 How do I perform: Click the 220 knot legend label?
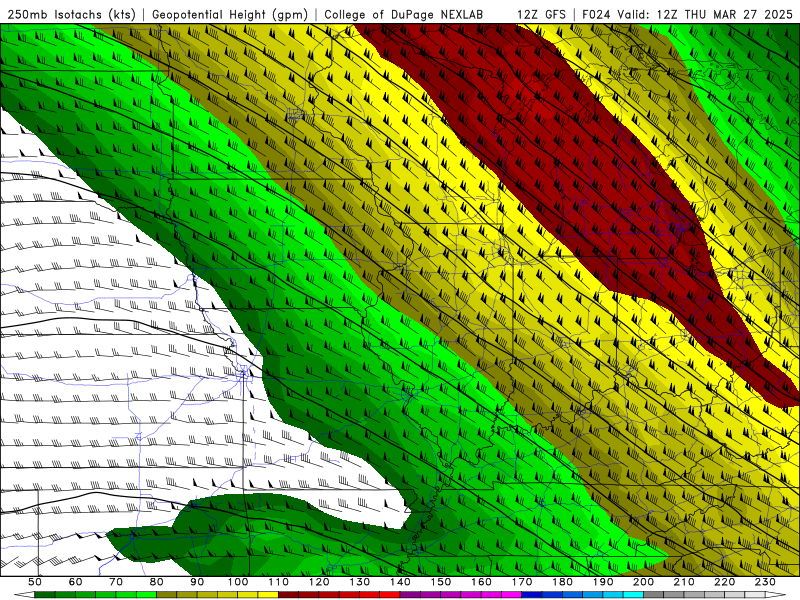click(725, 582)
